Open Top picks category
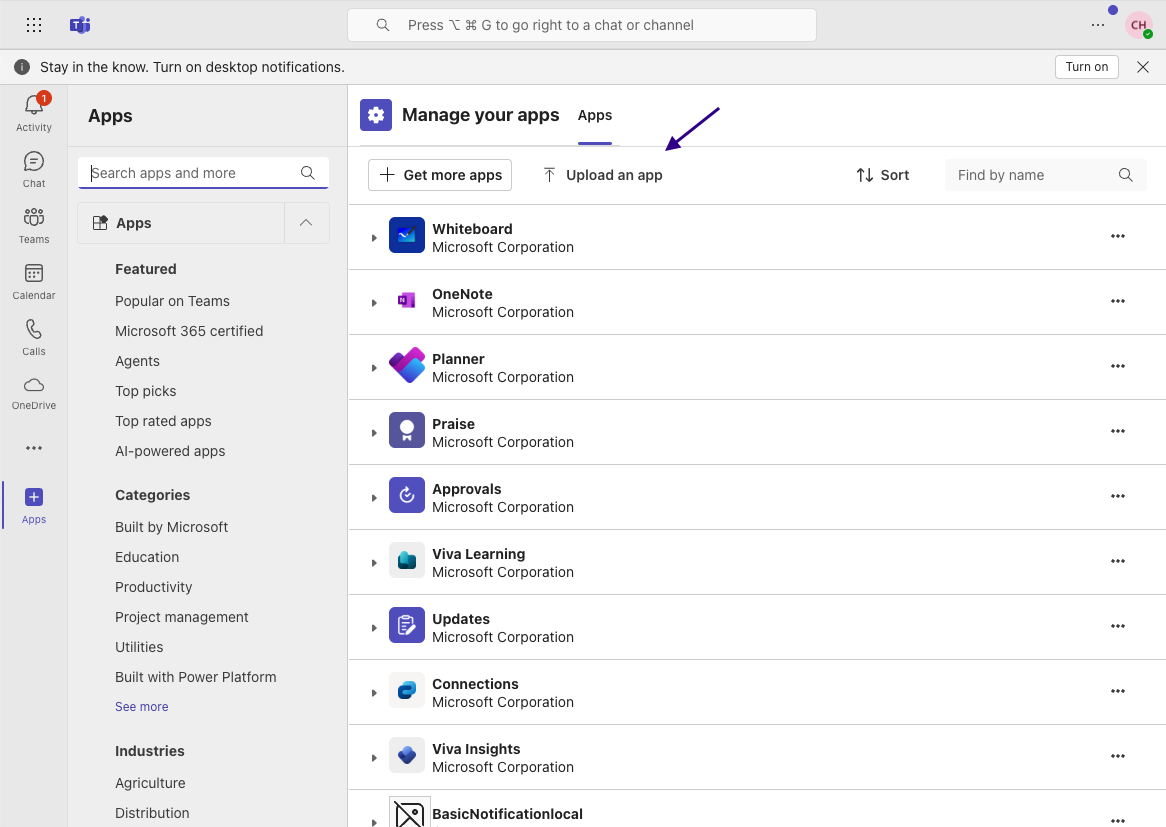Viewport: 1166px width, 827px height. coord(146,391)
